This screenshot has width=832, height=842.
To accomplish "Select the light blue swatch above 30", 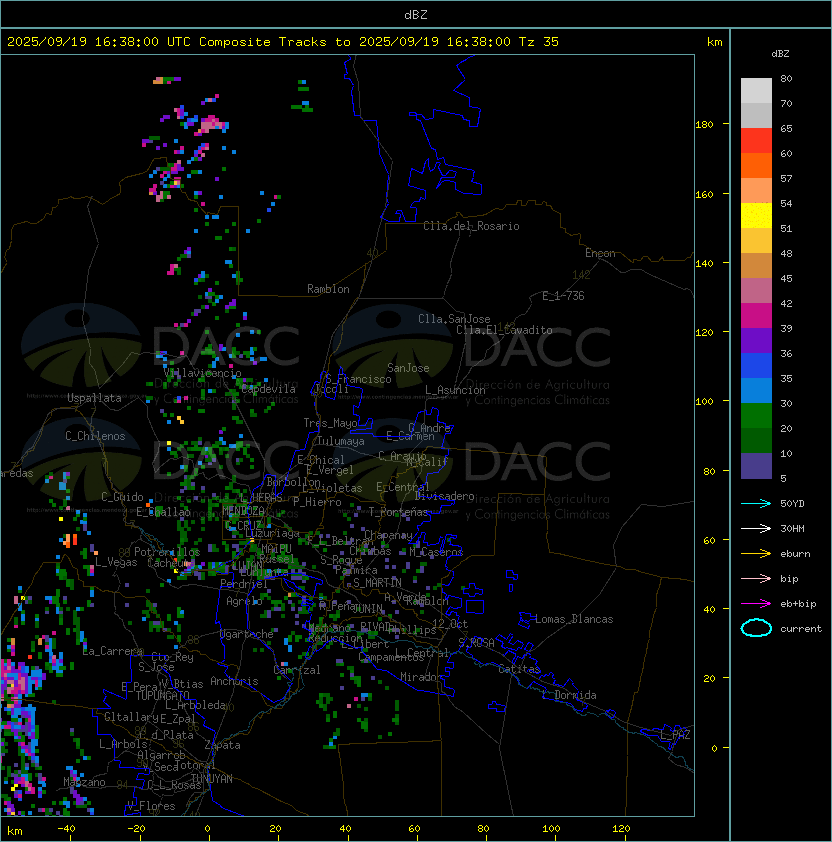I will [756, 391].
